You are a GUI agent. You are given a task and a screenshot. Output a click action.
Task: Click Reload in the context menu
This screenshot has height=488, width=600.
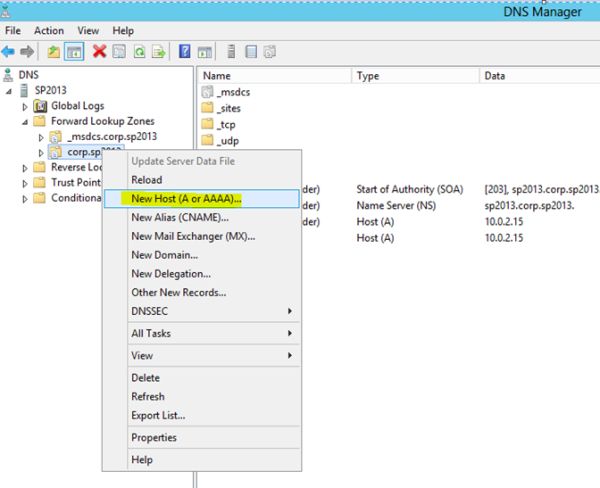click(x=202, y=180)
